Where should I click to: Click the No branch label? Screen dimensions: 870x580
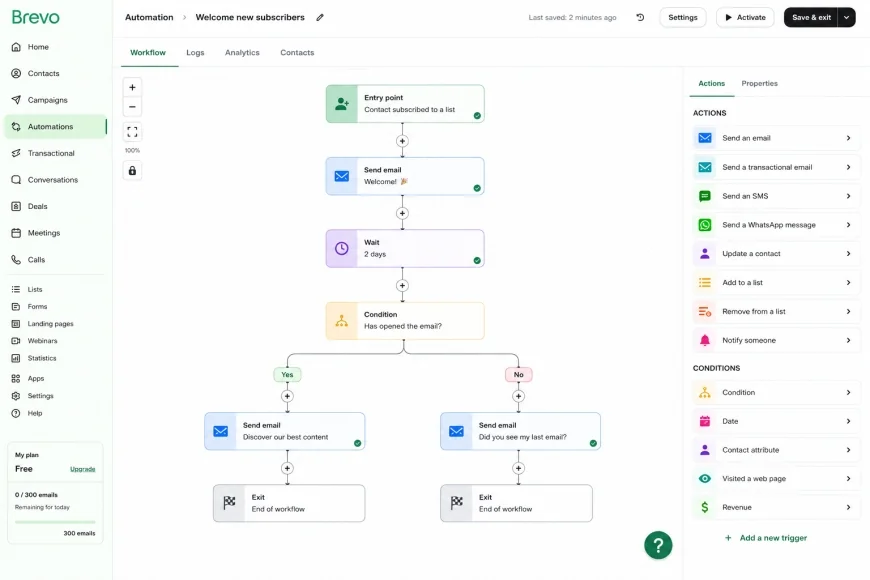pos(518,375)
